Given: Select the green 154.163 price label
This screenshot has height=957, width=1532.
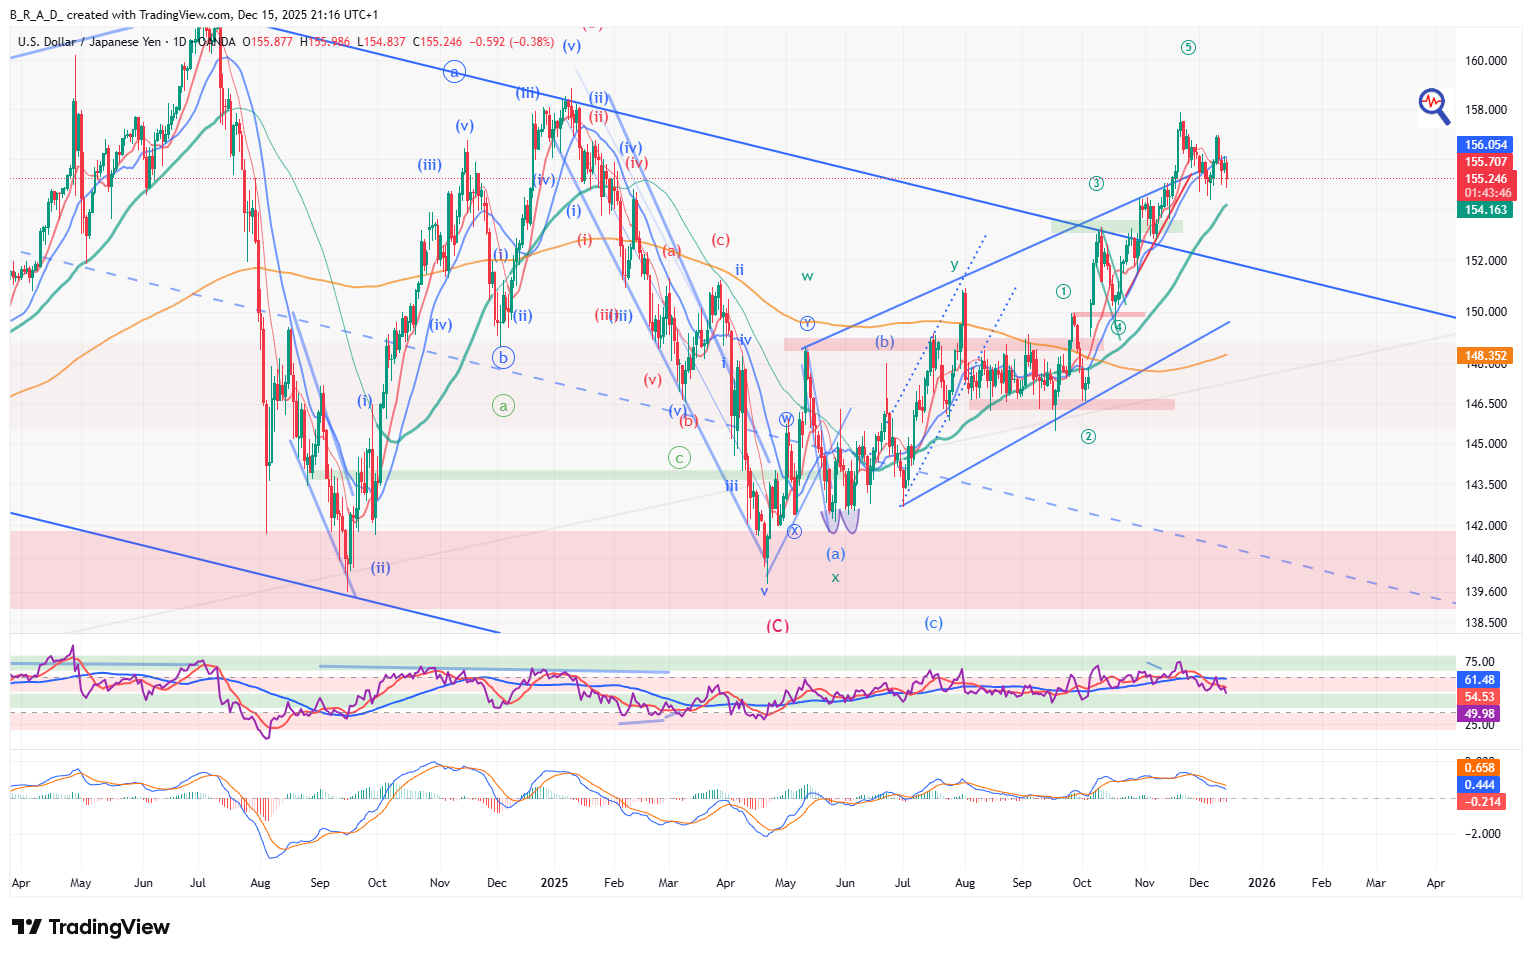Looking at the screenshot, I should 1486,210.
